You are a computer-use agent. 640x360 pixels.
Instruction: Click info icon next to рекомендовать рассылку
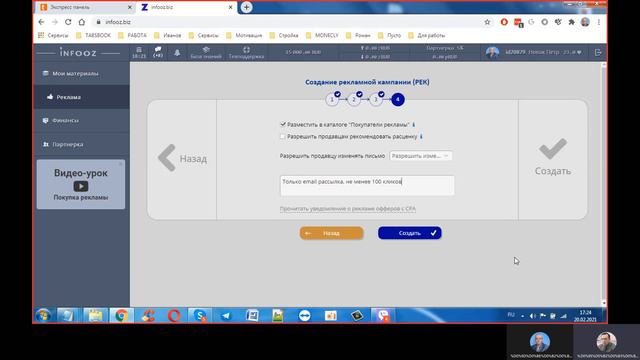coord(421,136)
